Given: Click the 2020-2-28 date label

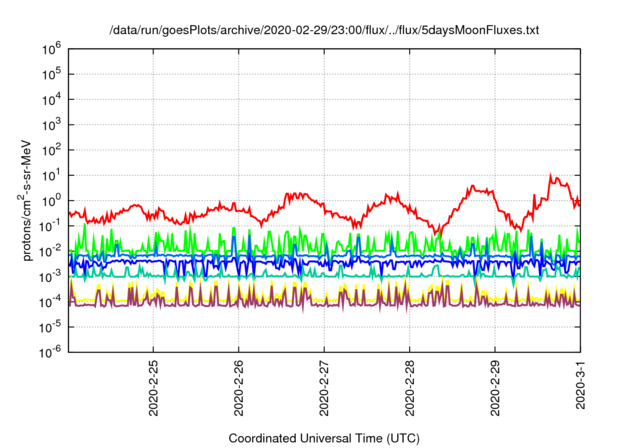Looking at the screenshot, I should 410,388.
